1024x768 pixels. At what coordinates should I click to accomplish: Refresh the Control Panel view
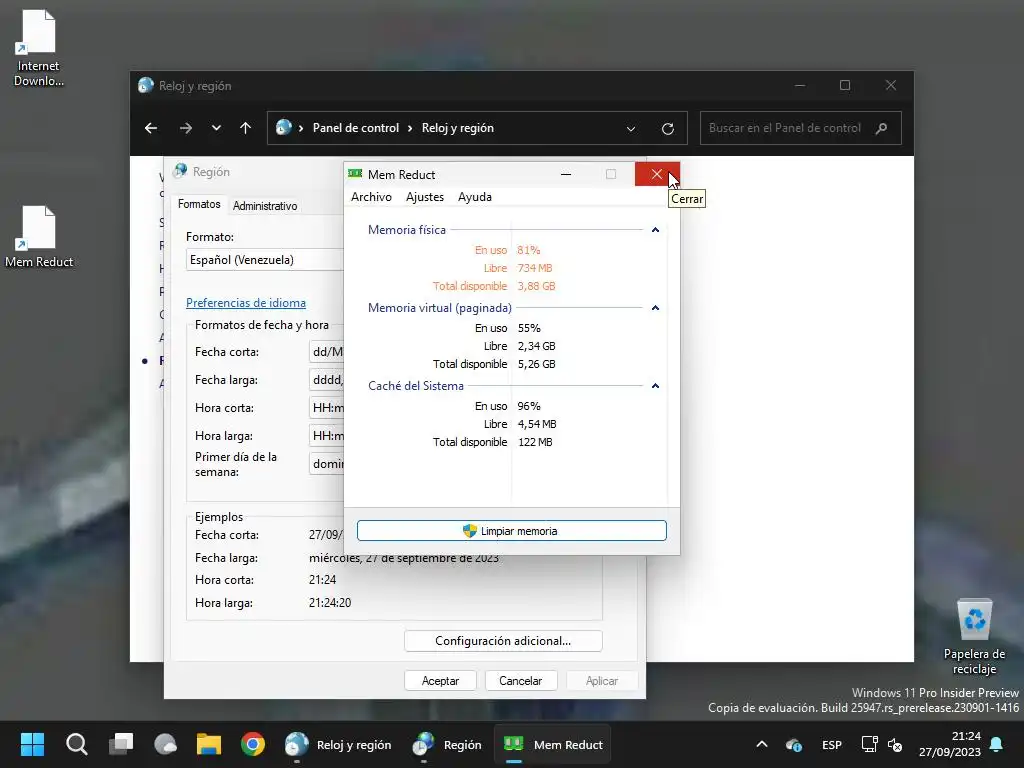(667, 129)
